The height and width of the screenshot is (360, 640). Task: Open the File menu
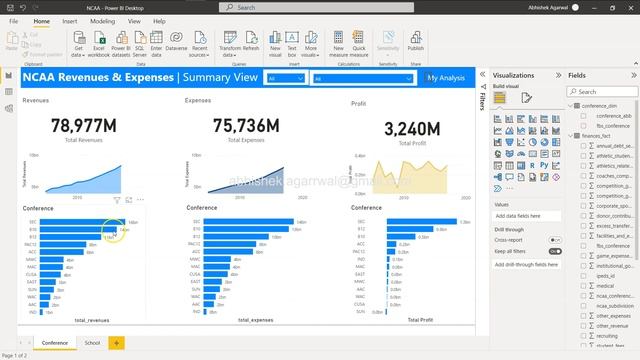point(13,21)
